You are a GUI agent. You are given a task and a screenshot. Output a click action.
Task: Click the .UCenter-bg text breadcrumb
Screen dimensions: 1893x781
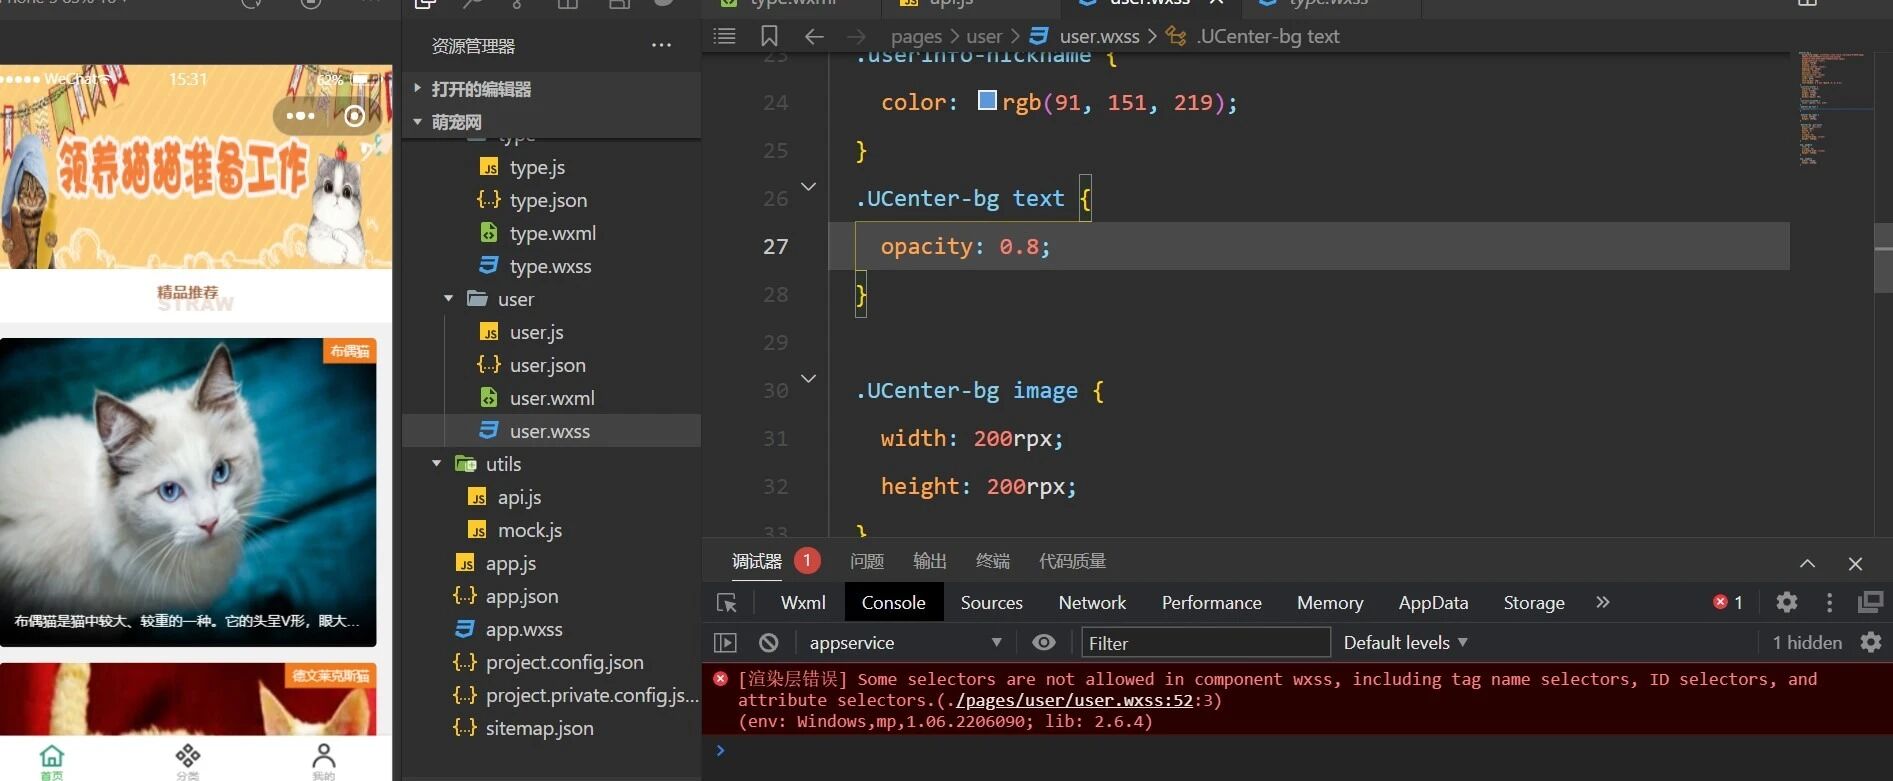pos(1268,36)
